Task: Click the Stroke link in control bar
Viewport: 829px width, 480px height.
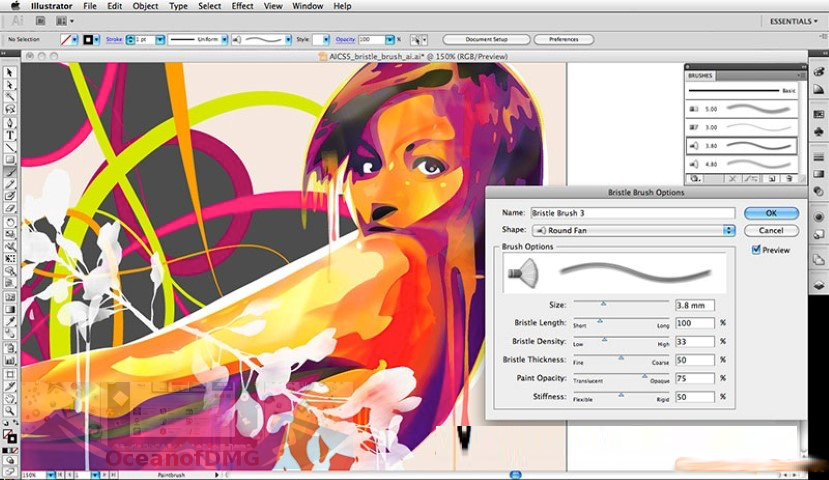Action: (114, 40)
